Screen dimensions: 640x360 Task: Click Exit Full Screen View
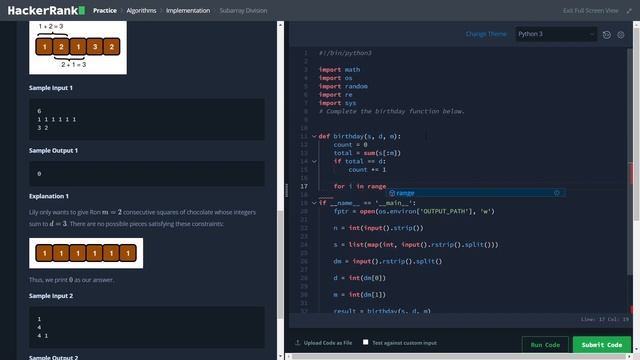click(591, 11)
